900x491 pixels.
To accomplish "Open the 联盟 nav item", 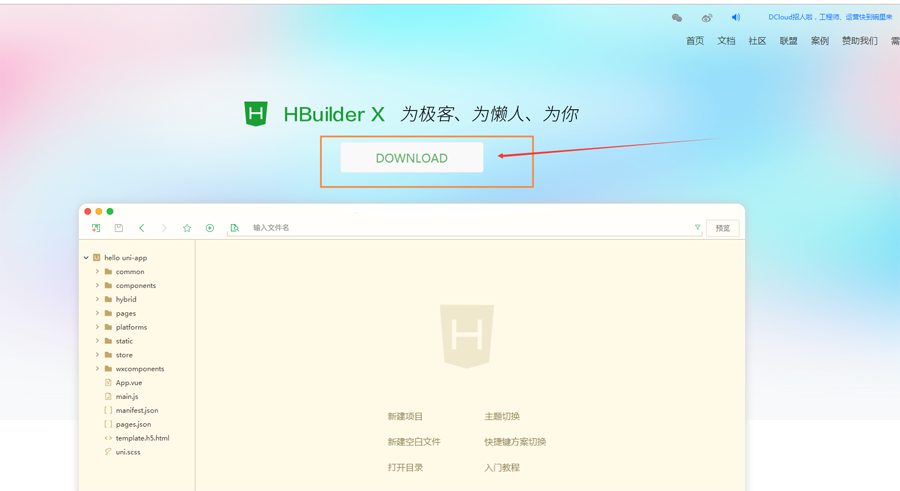I will coord(788,41).
